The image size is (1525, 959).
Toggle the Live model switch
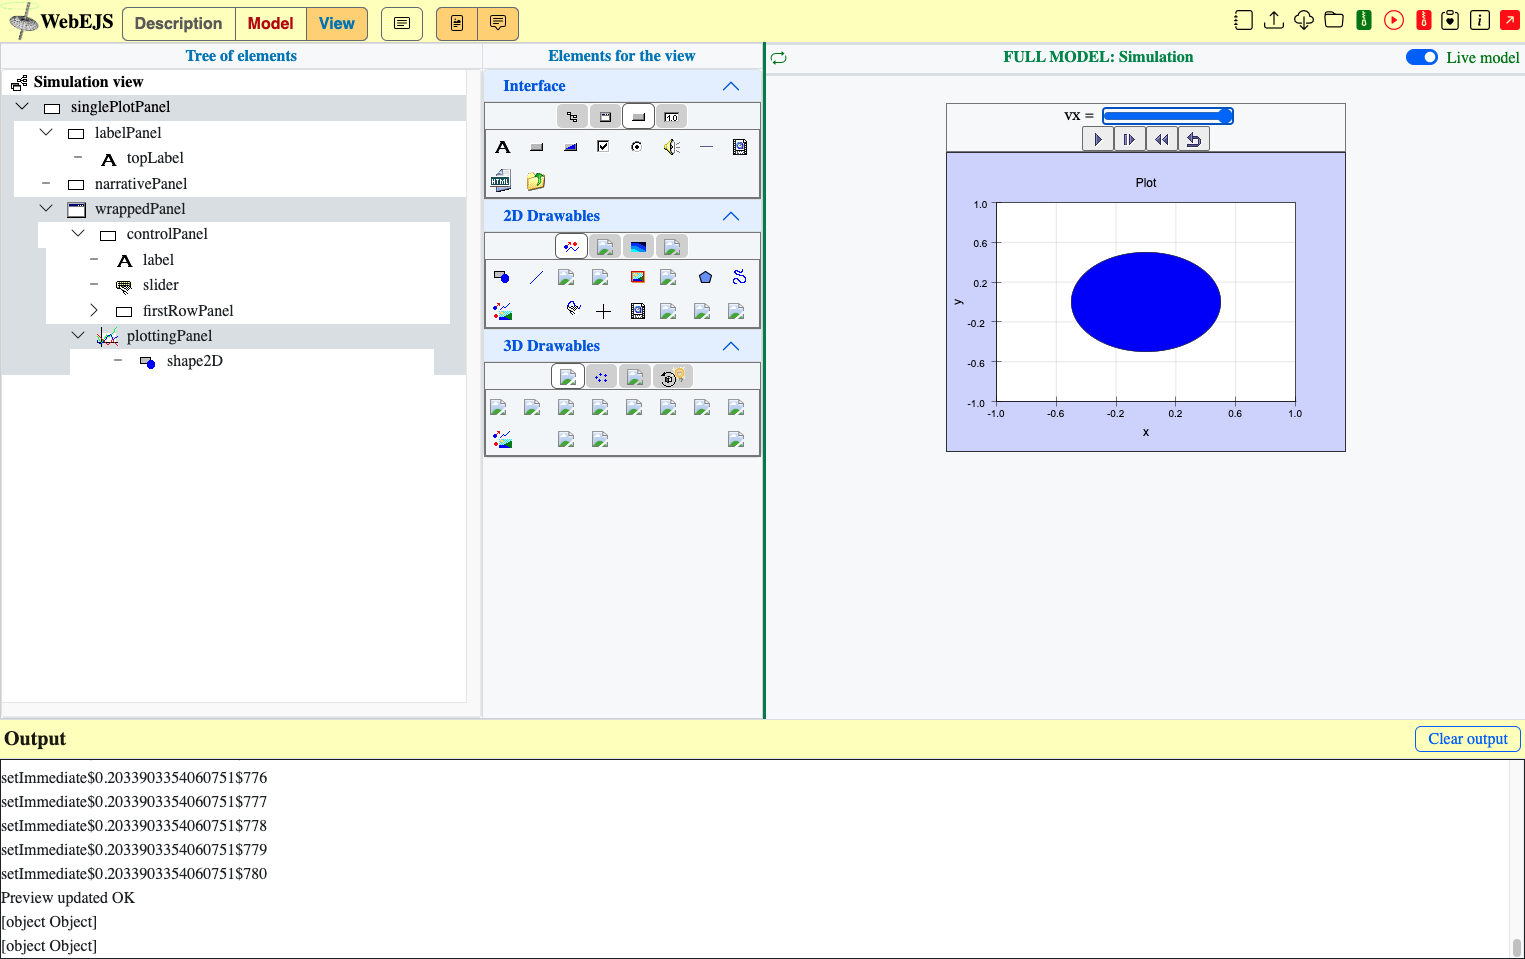tap(1422, 57)
